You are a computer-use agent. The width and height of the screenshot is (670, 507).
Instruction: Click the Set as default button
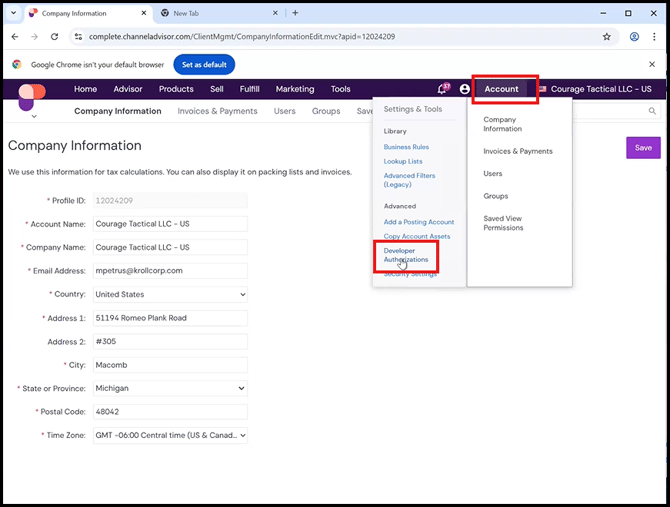[204, 64]
